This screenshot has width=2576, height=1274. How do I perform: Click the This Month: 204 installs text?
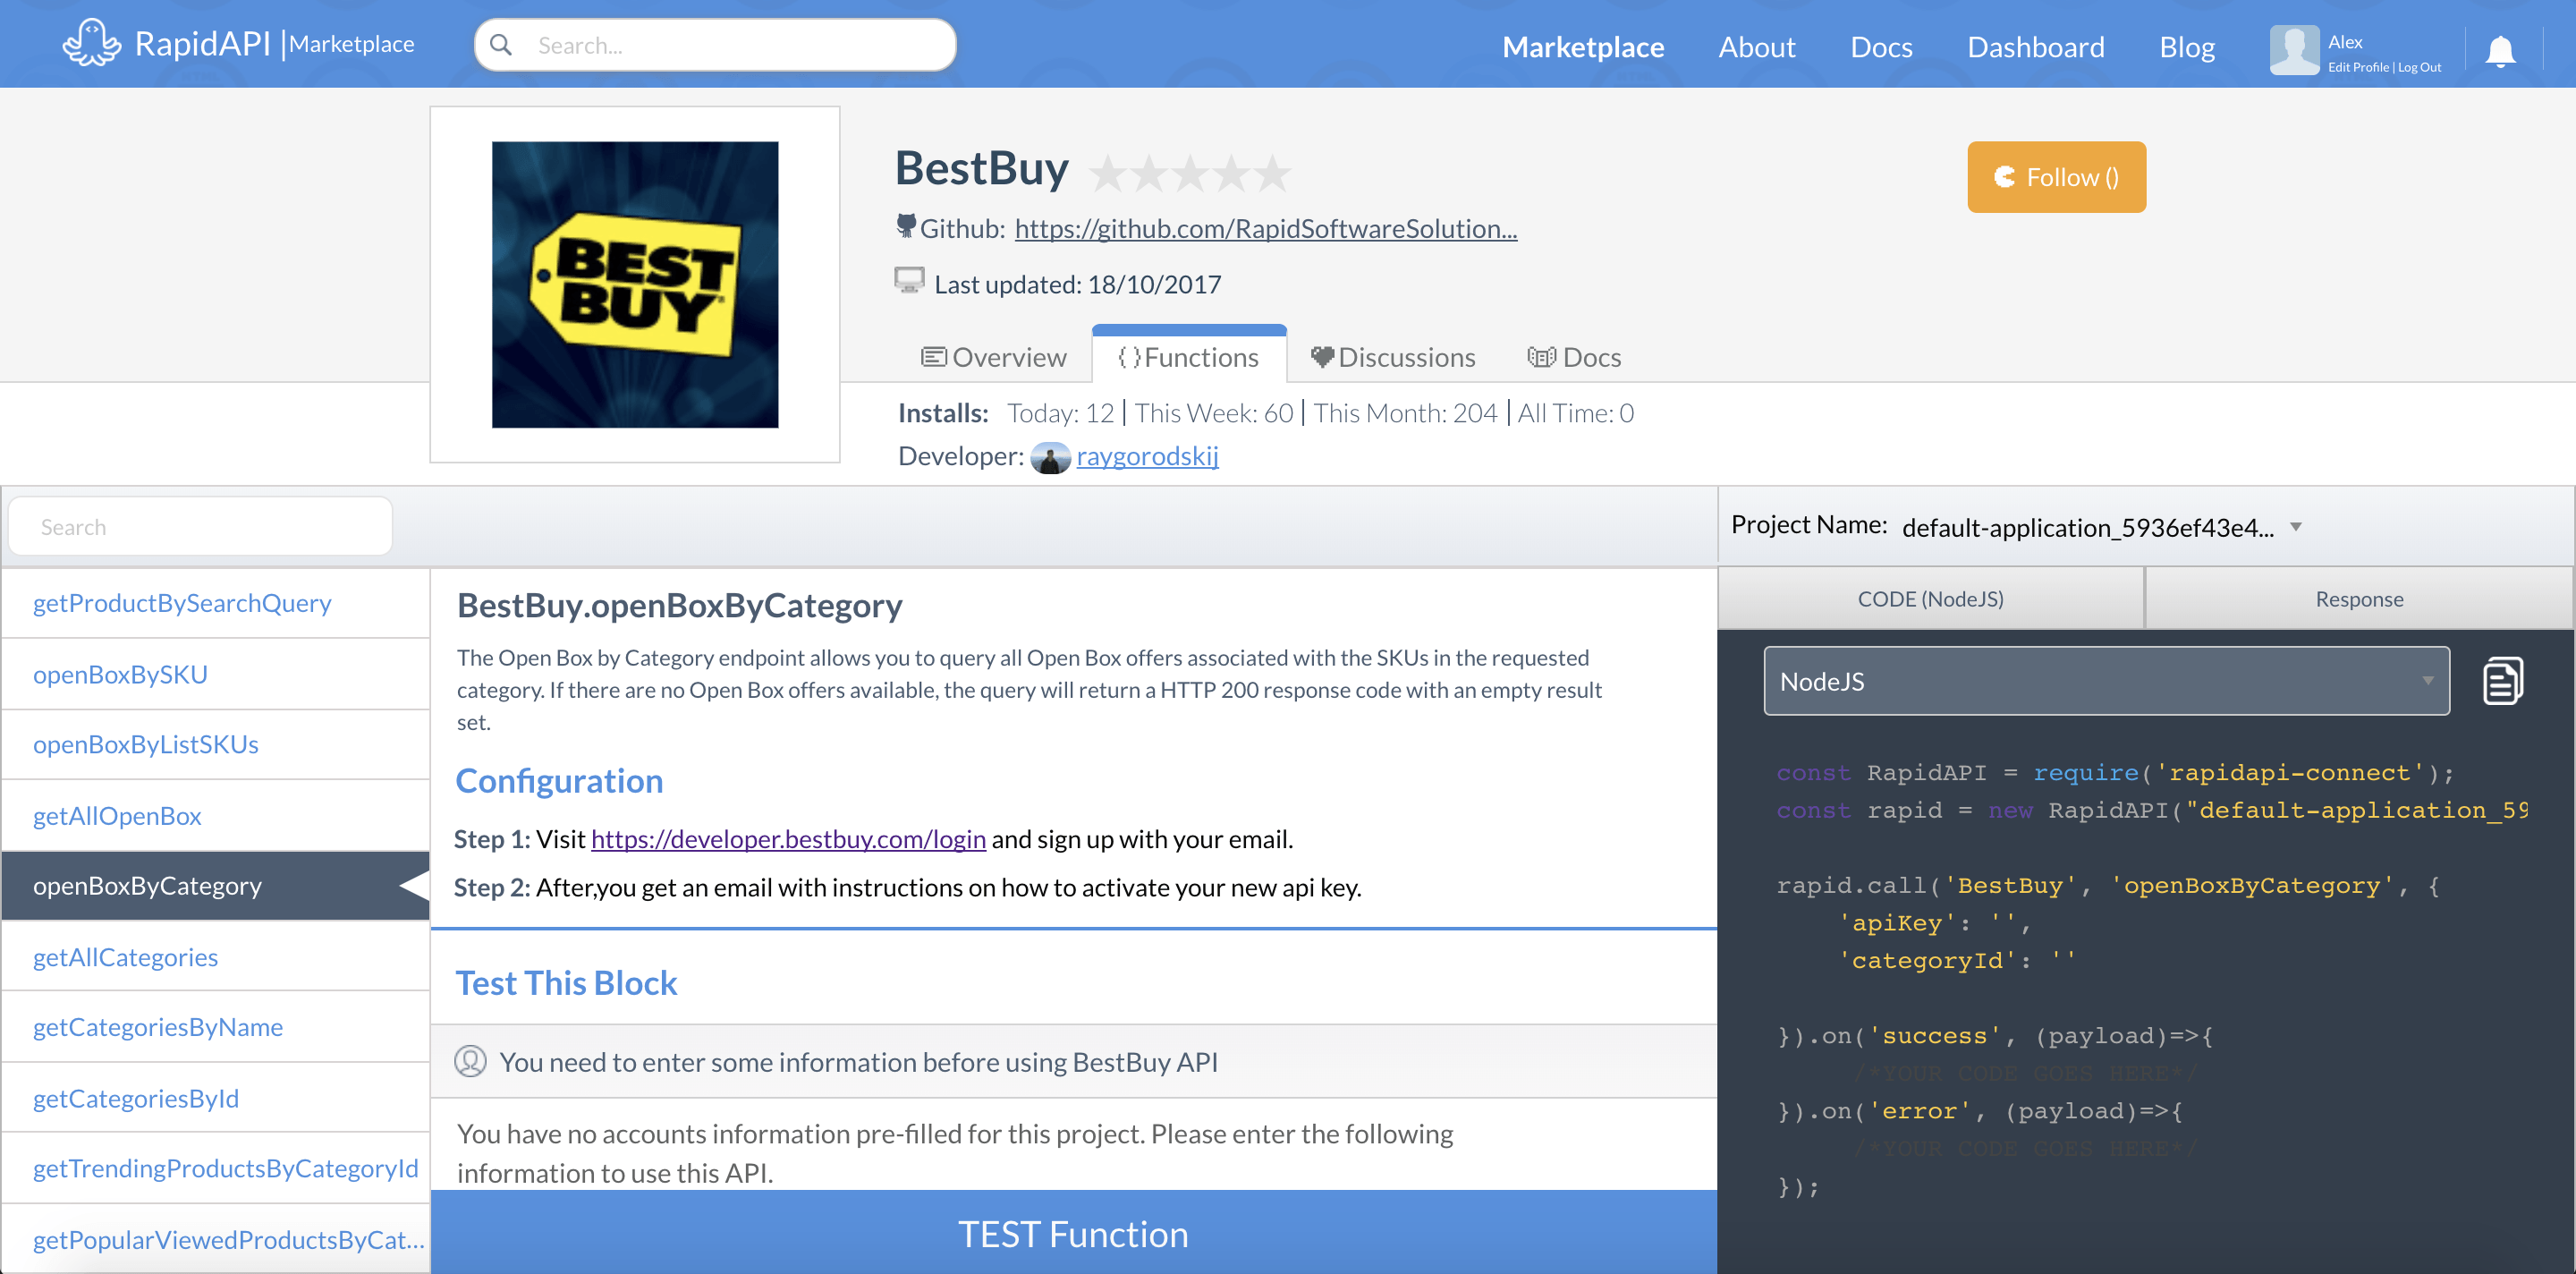pyautogui.click(x=1405, y=413)
